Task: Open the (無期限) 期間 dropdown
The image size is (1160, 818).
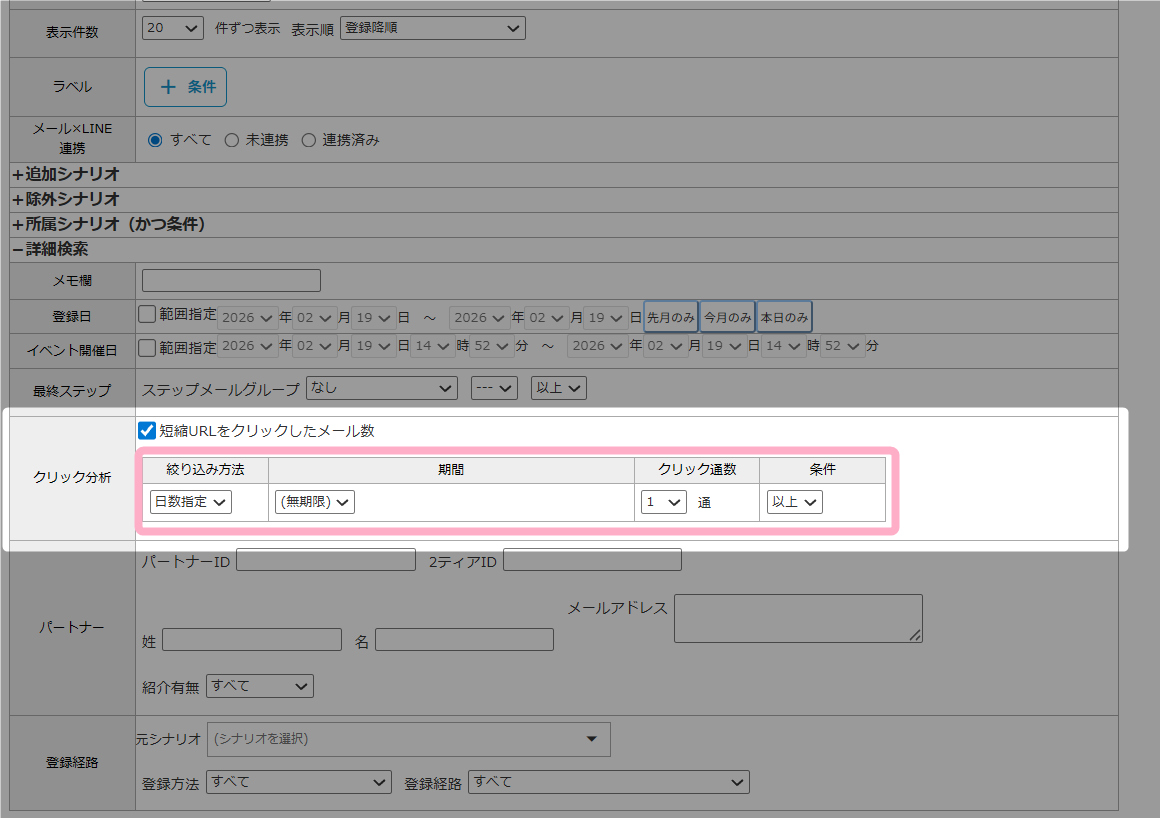Action: point(315,502)
